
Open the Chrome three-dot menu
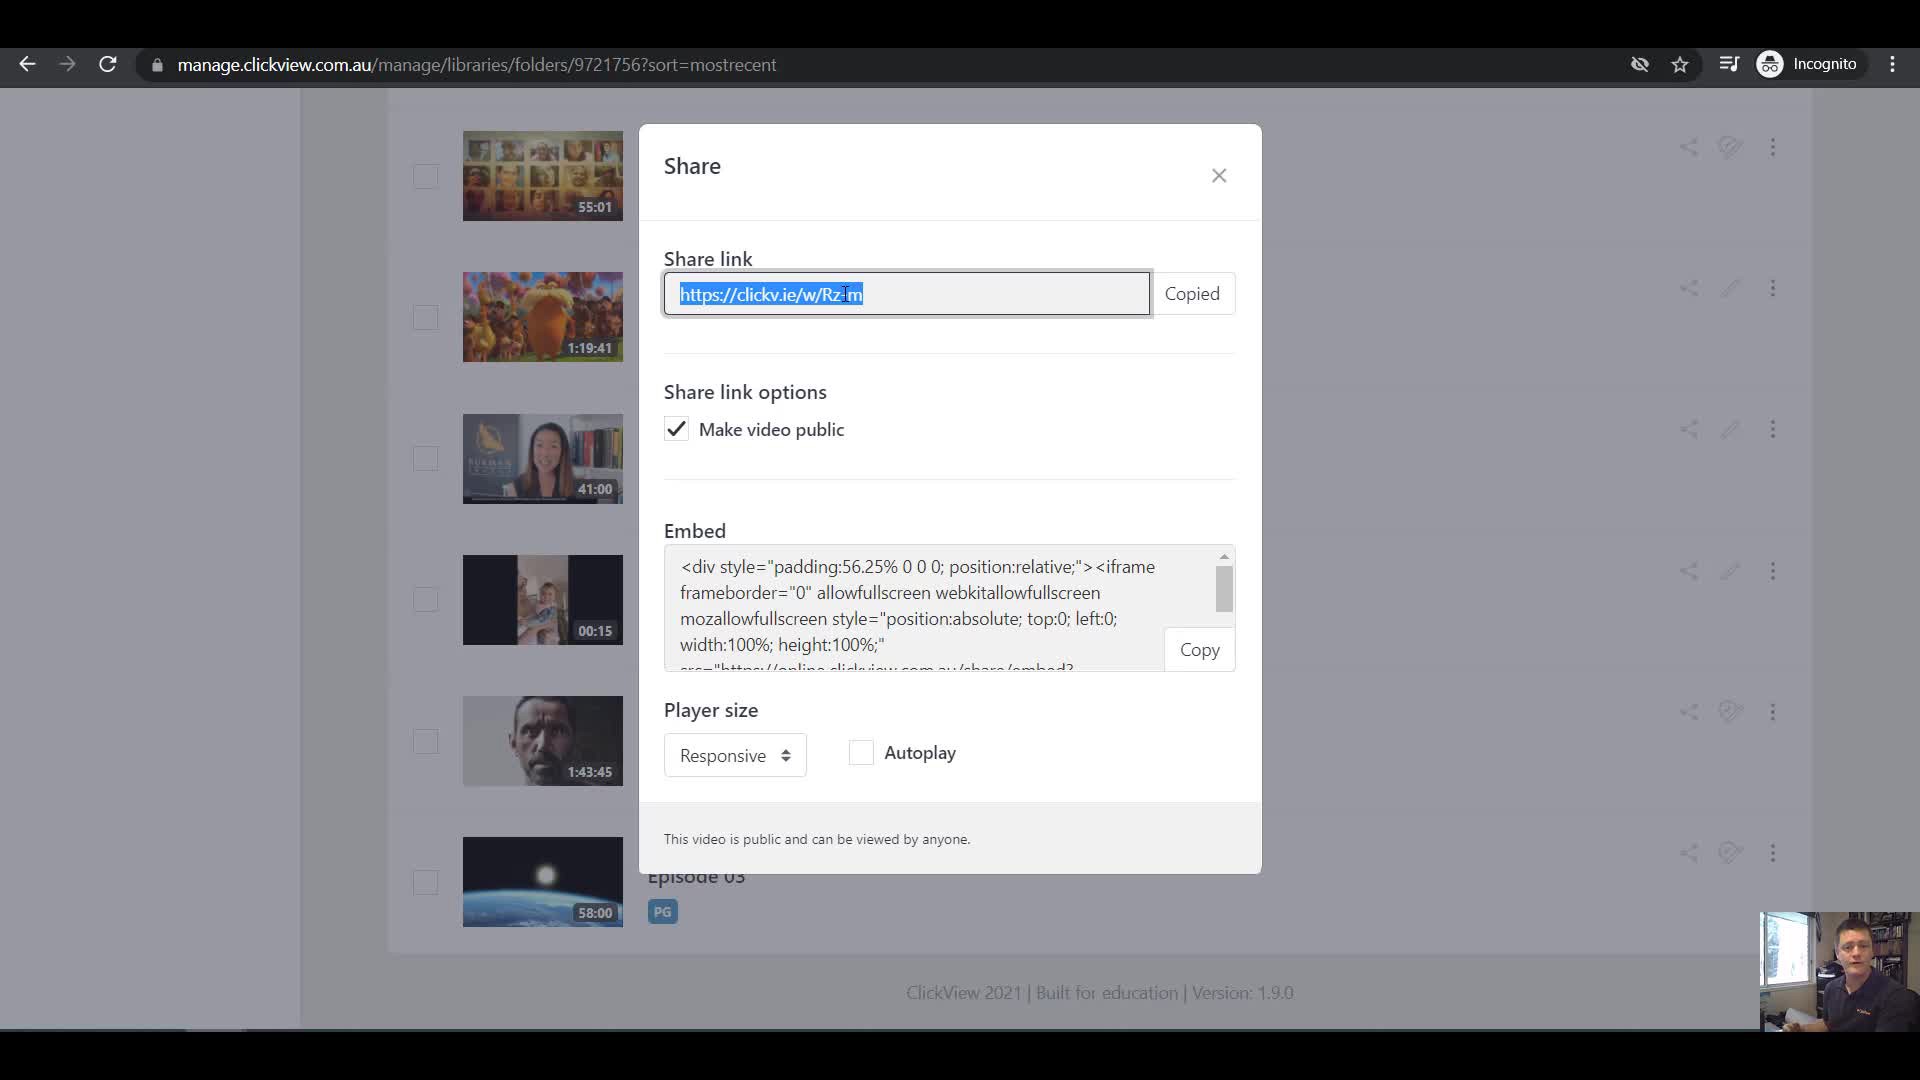pyautogui.click(x=1892, y=64)
